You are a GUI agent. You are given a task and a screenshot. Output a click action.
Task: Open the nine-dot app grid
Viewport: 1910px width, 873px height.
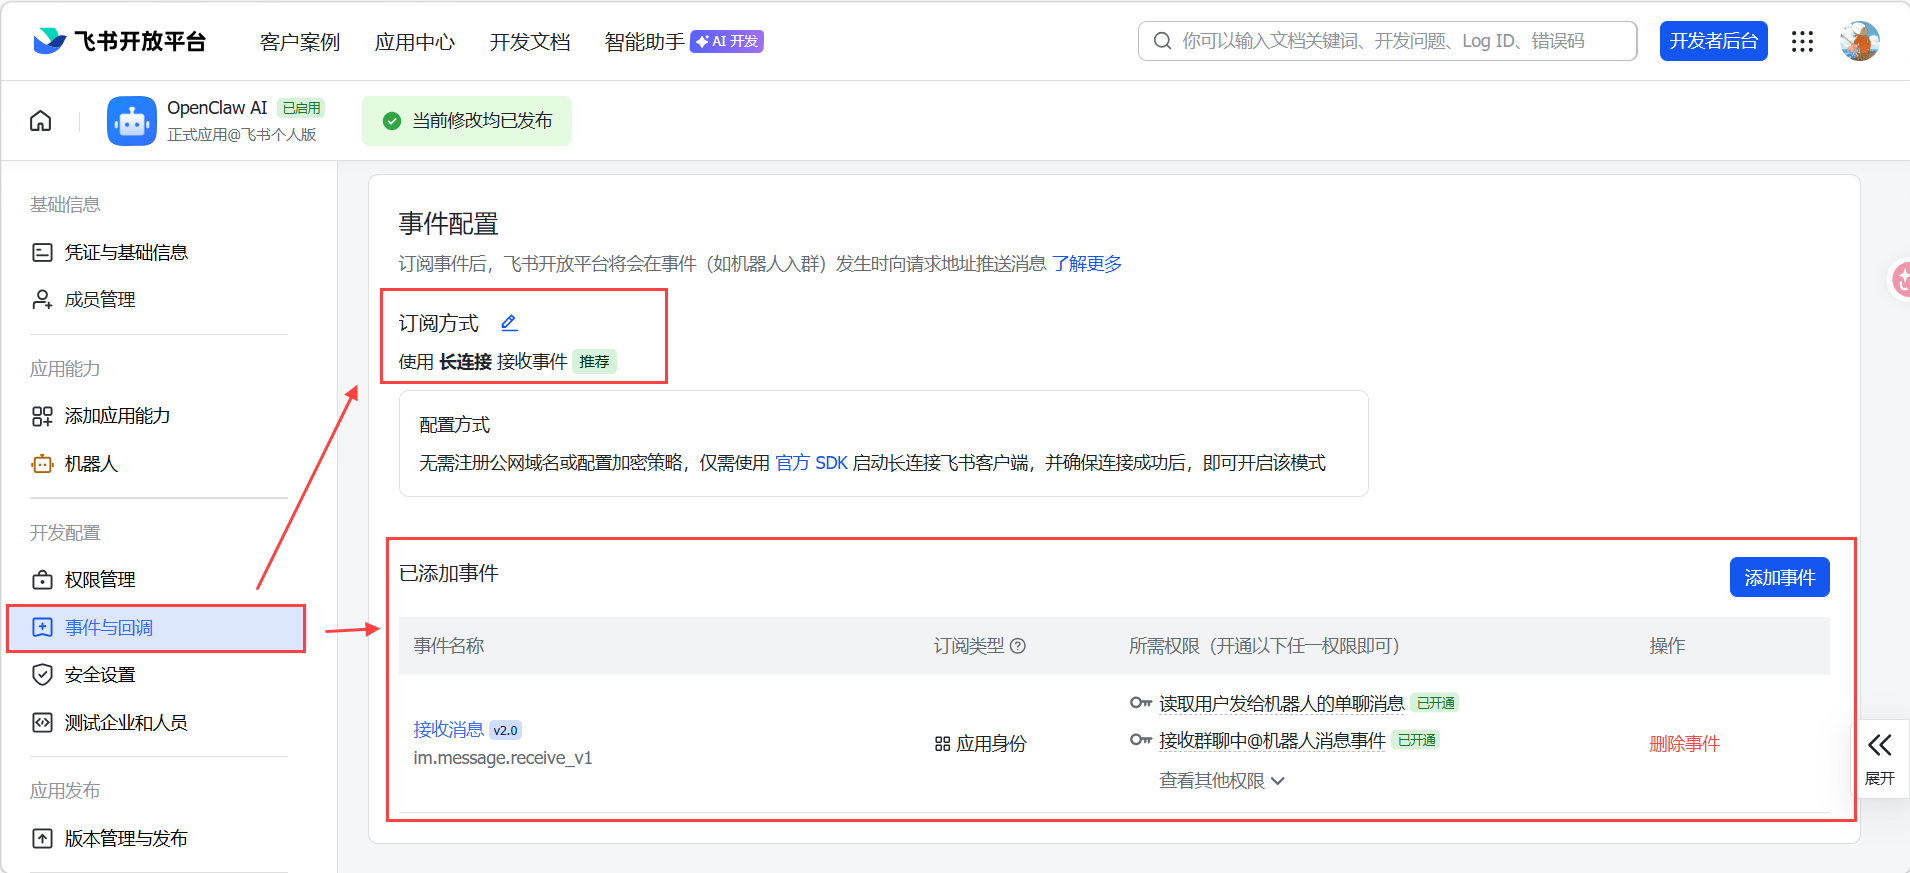(1802, 41)
